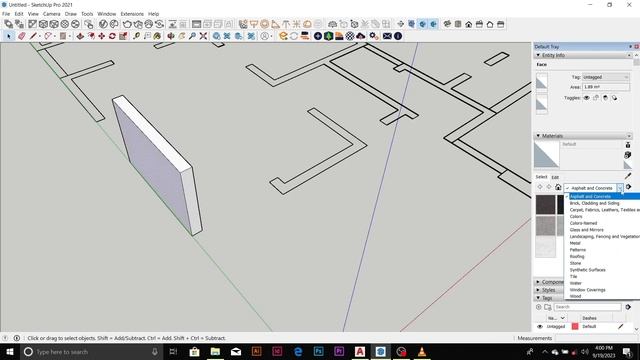Pick the material eyedropper sample tool
Image resolution: width=640 pixels, height=360 pixels.
click(x=628, y=176)
